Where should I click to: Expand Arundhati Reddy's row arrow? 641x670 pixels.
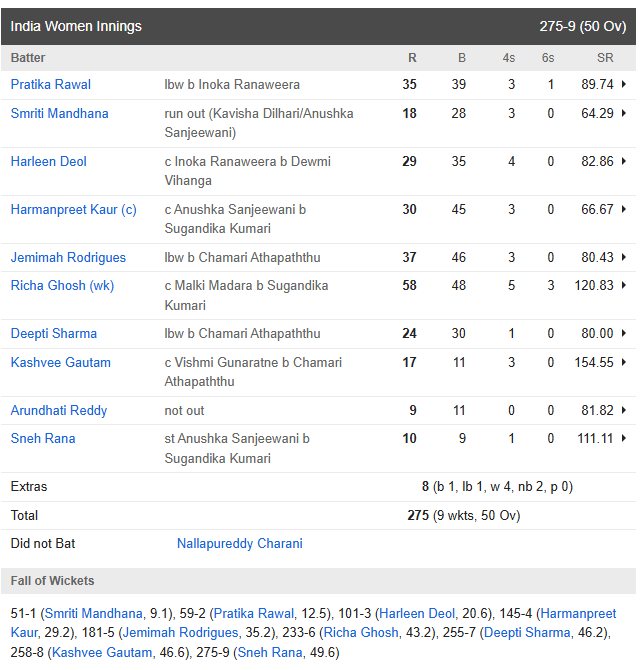[x=624, y=410]
